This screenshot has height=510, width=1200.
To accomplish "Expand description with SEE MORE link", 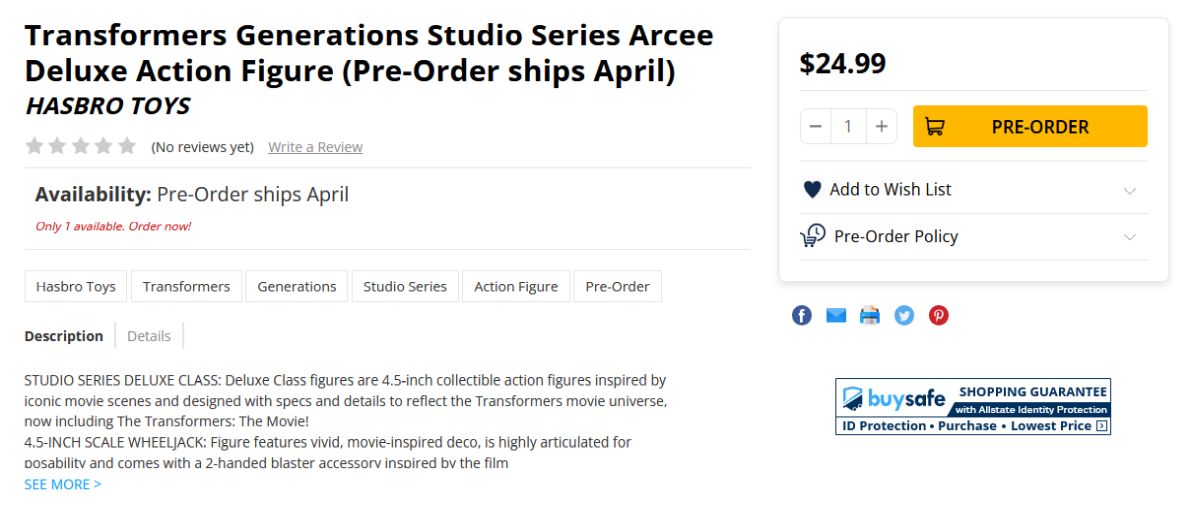I will click(x=63, y=484).
